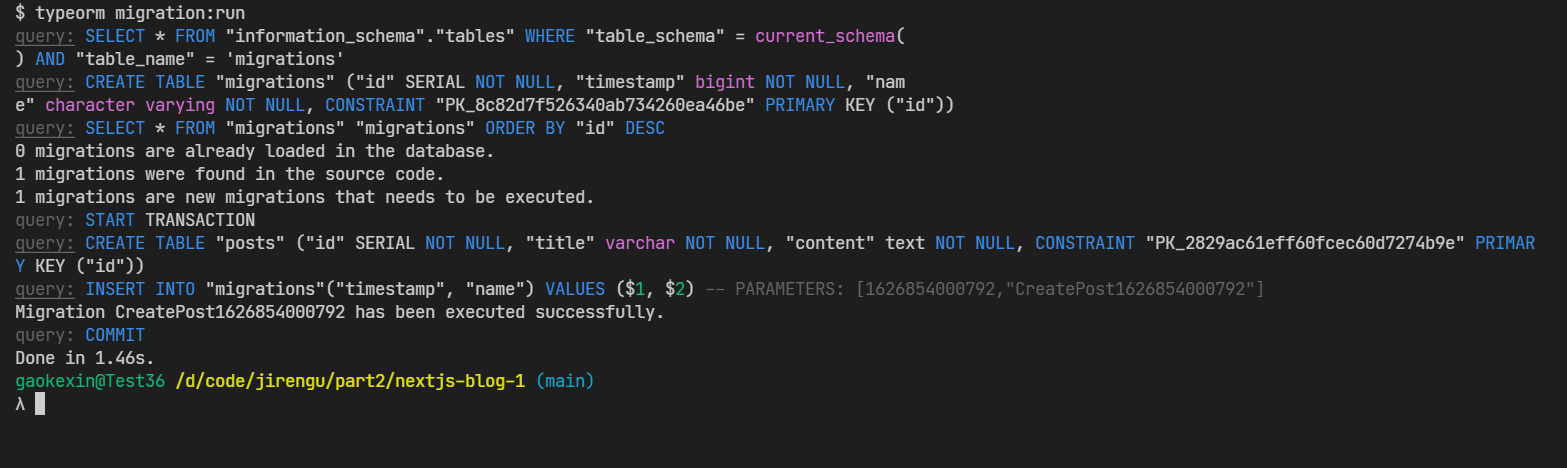Image resolution: width=1567 pixels, height=468 pixels.
Task: Click the username 'gaokexin@Test36'
Action: click(90, 381)
